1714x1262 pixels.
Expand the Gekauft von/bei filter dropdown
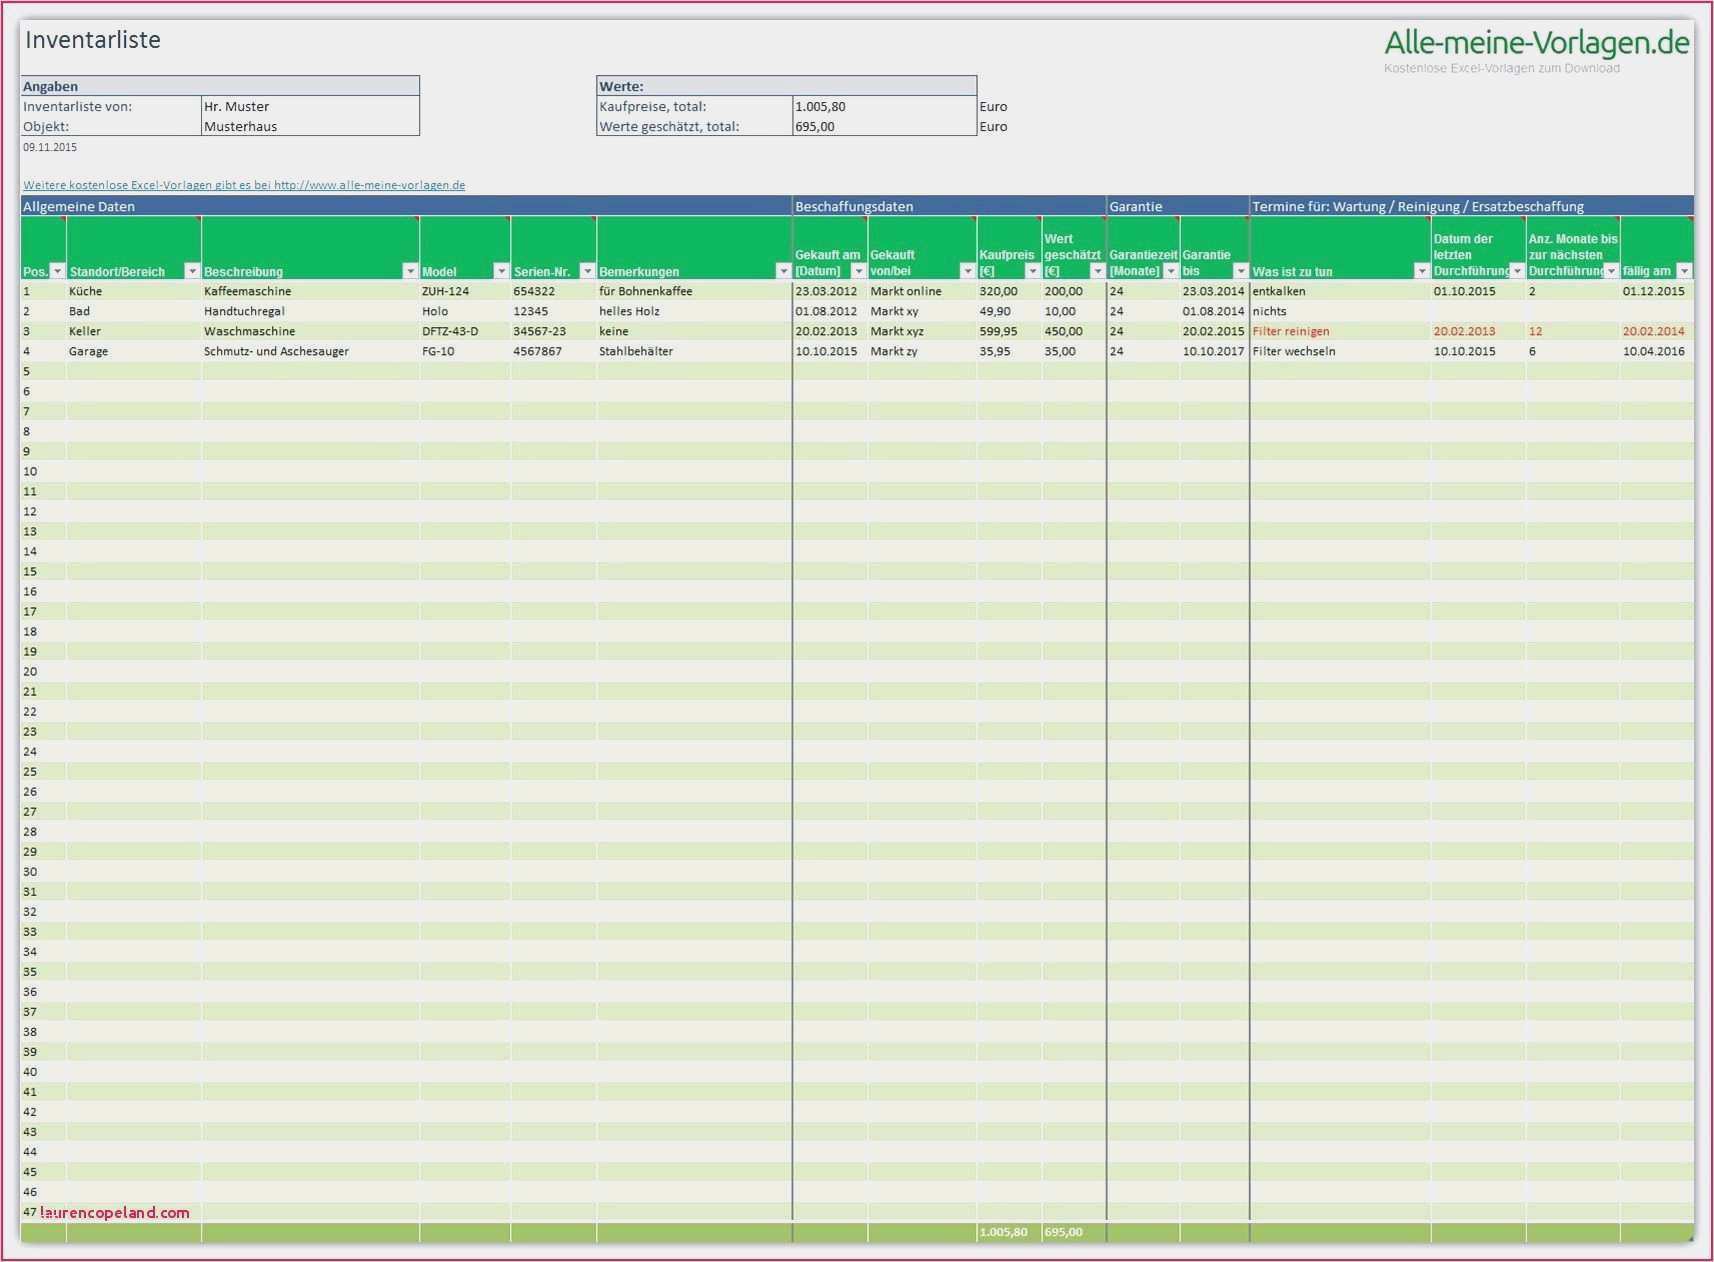[x=967, y=272]
